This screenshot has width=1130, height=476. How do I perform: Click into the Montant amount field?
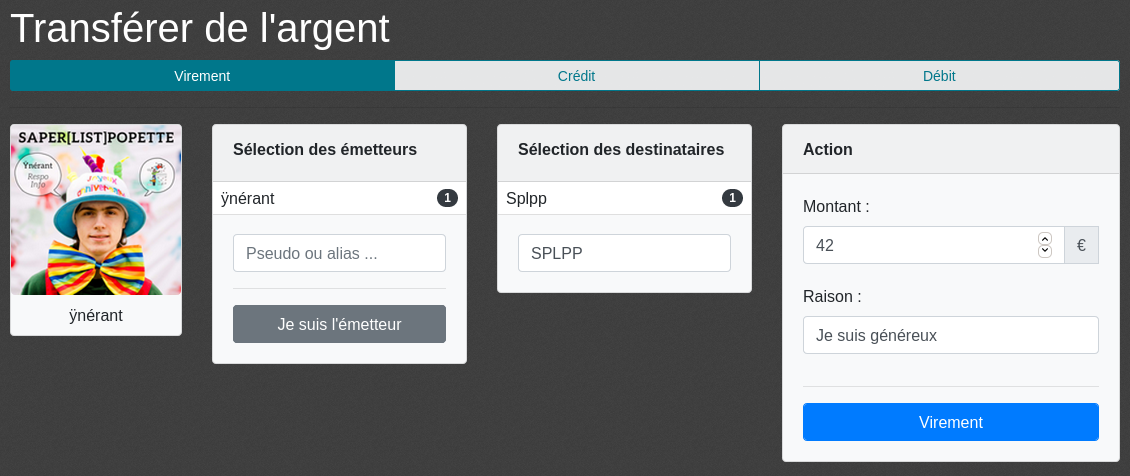coord(920,245)
